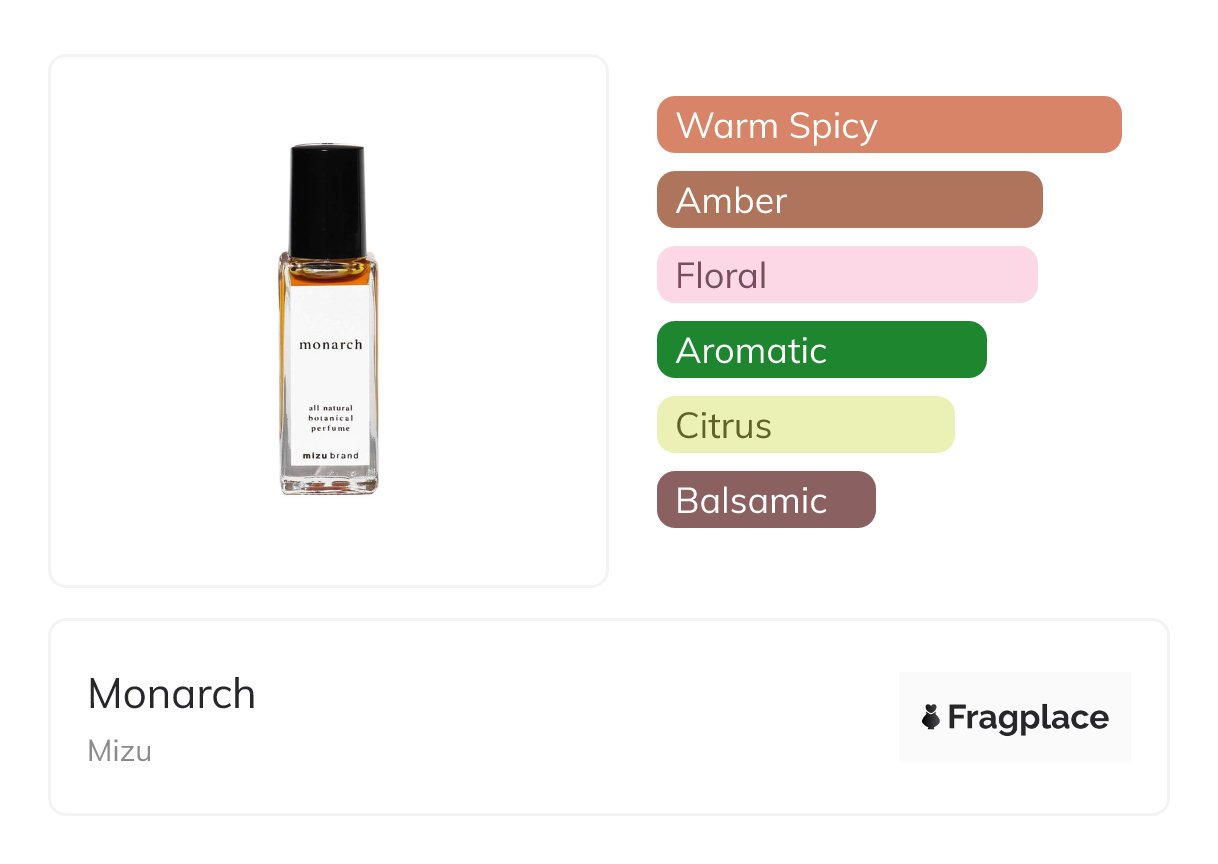This screenshot has width=1218, height=864.
Task: Pick the green Aromatic accord bar
Action: pos(821,350)
